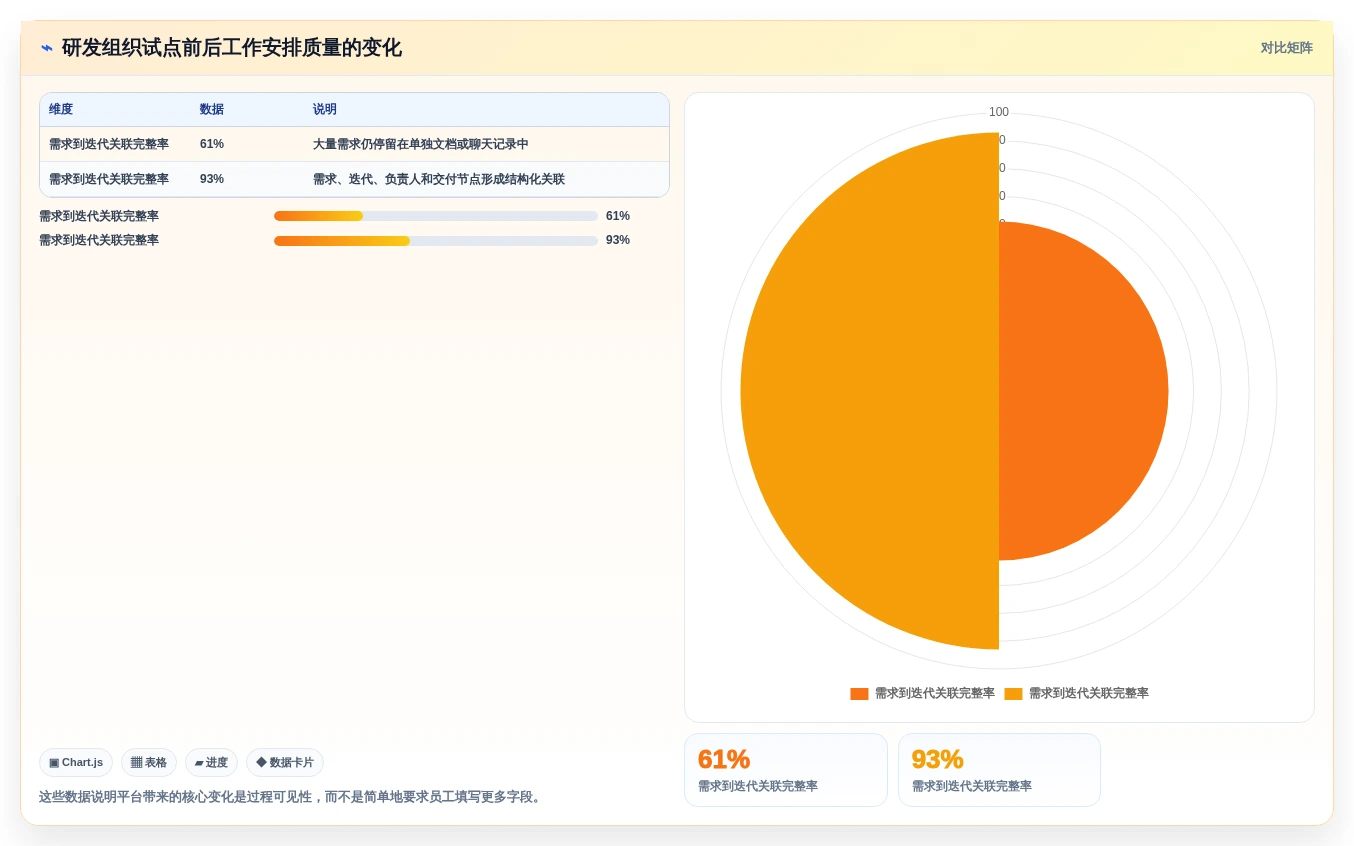The width and height of the screenshot is (1354, 846).
Task: Click the 61% data card
Action: click(786, 770)
